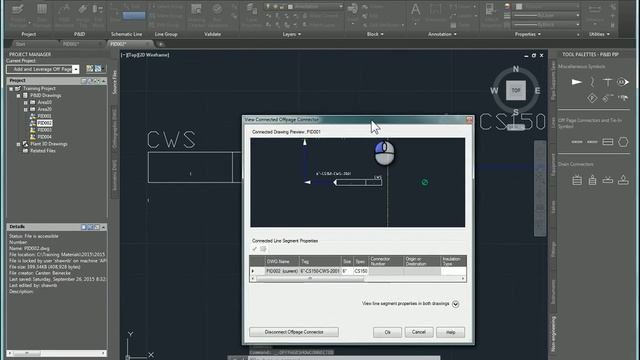Open the Utilities panel dropdown in ribbon
Viewport: 640px width, 360px height.
[599, 34]
